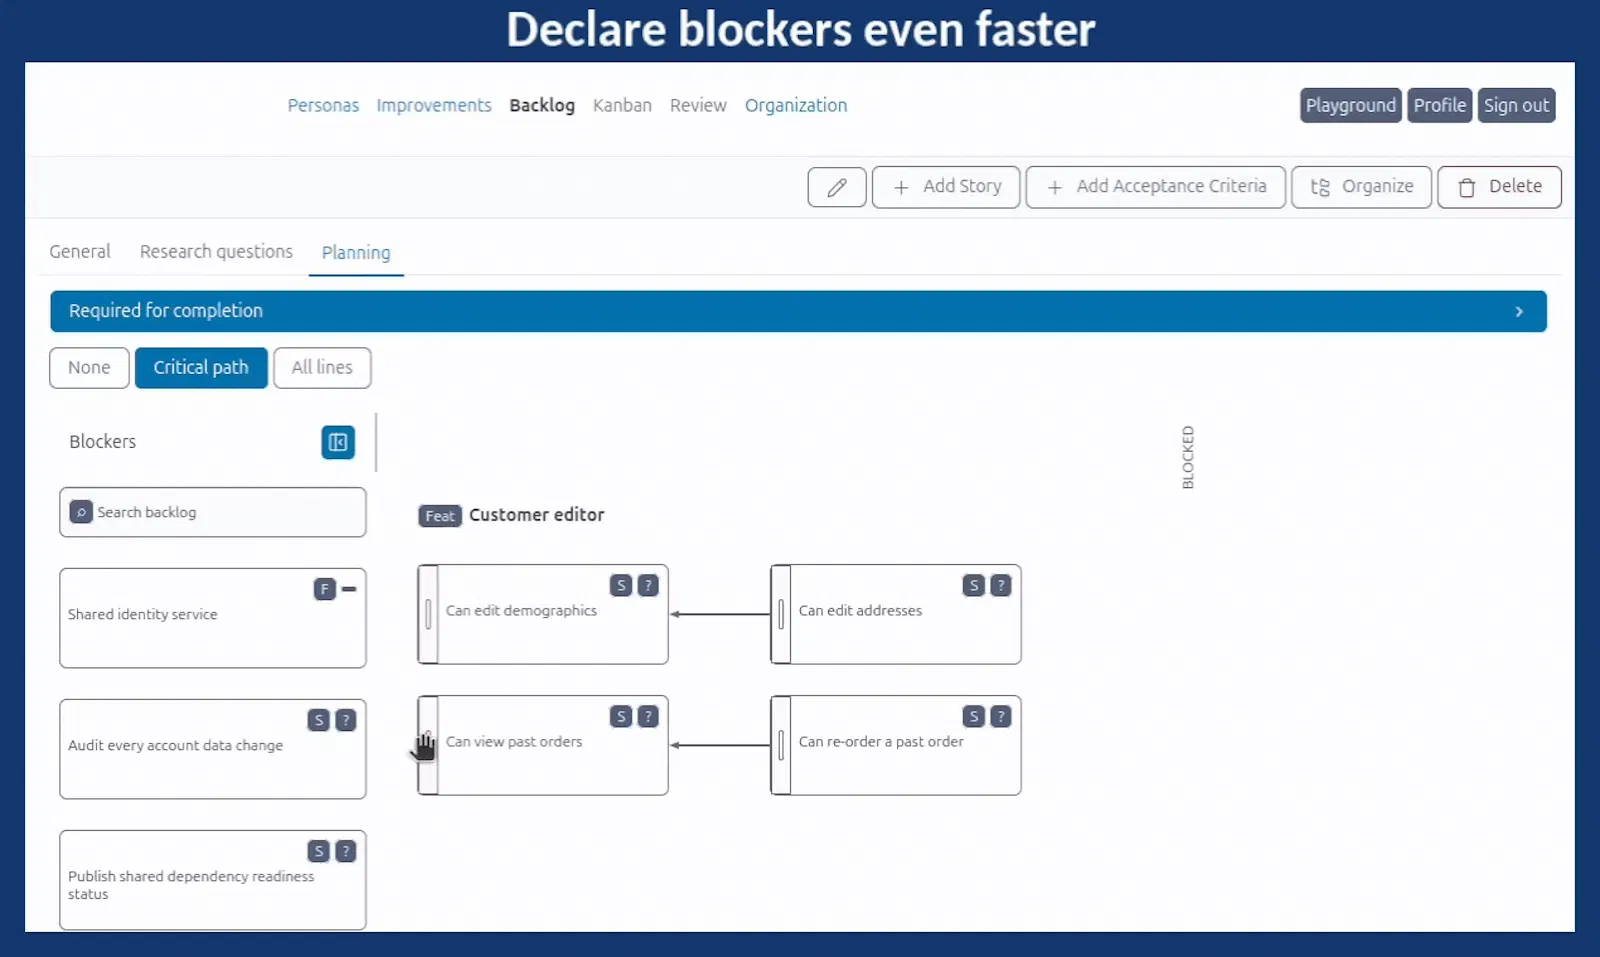Click S badge on Can edit addresses
The height and width of the screenshot is (957, 1600).
click(x=974, y=585)
